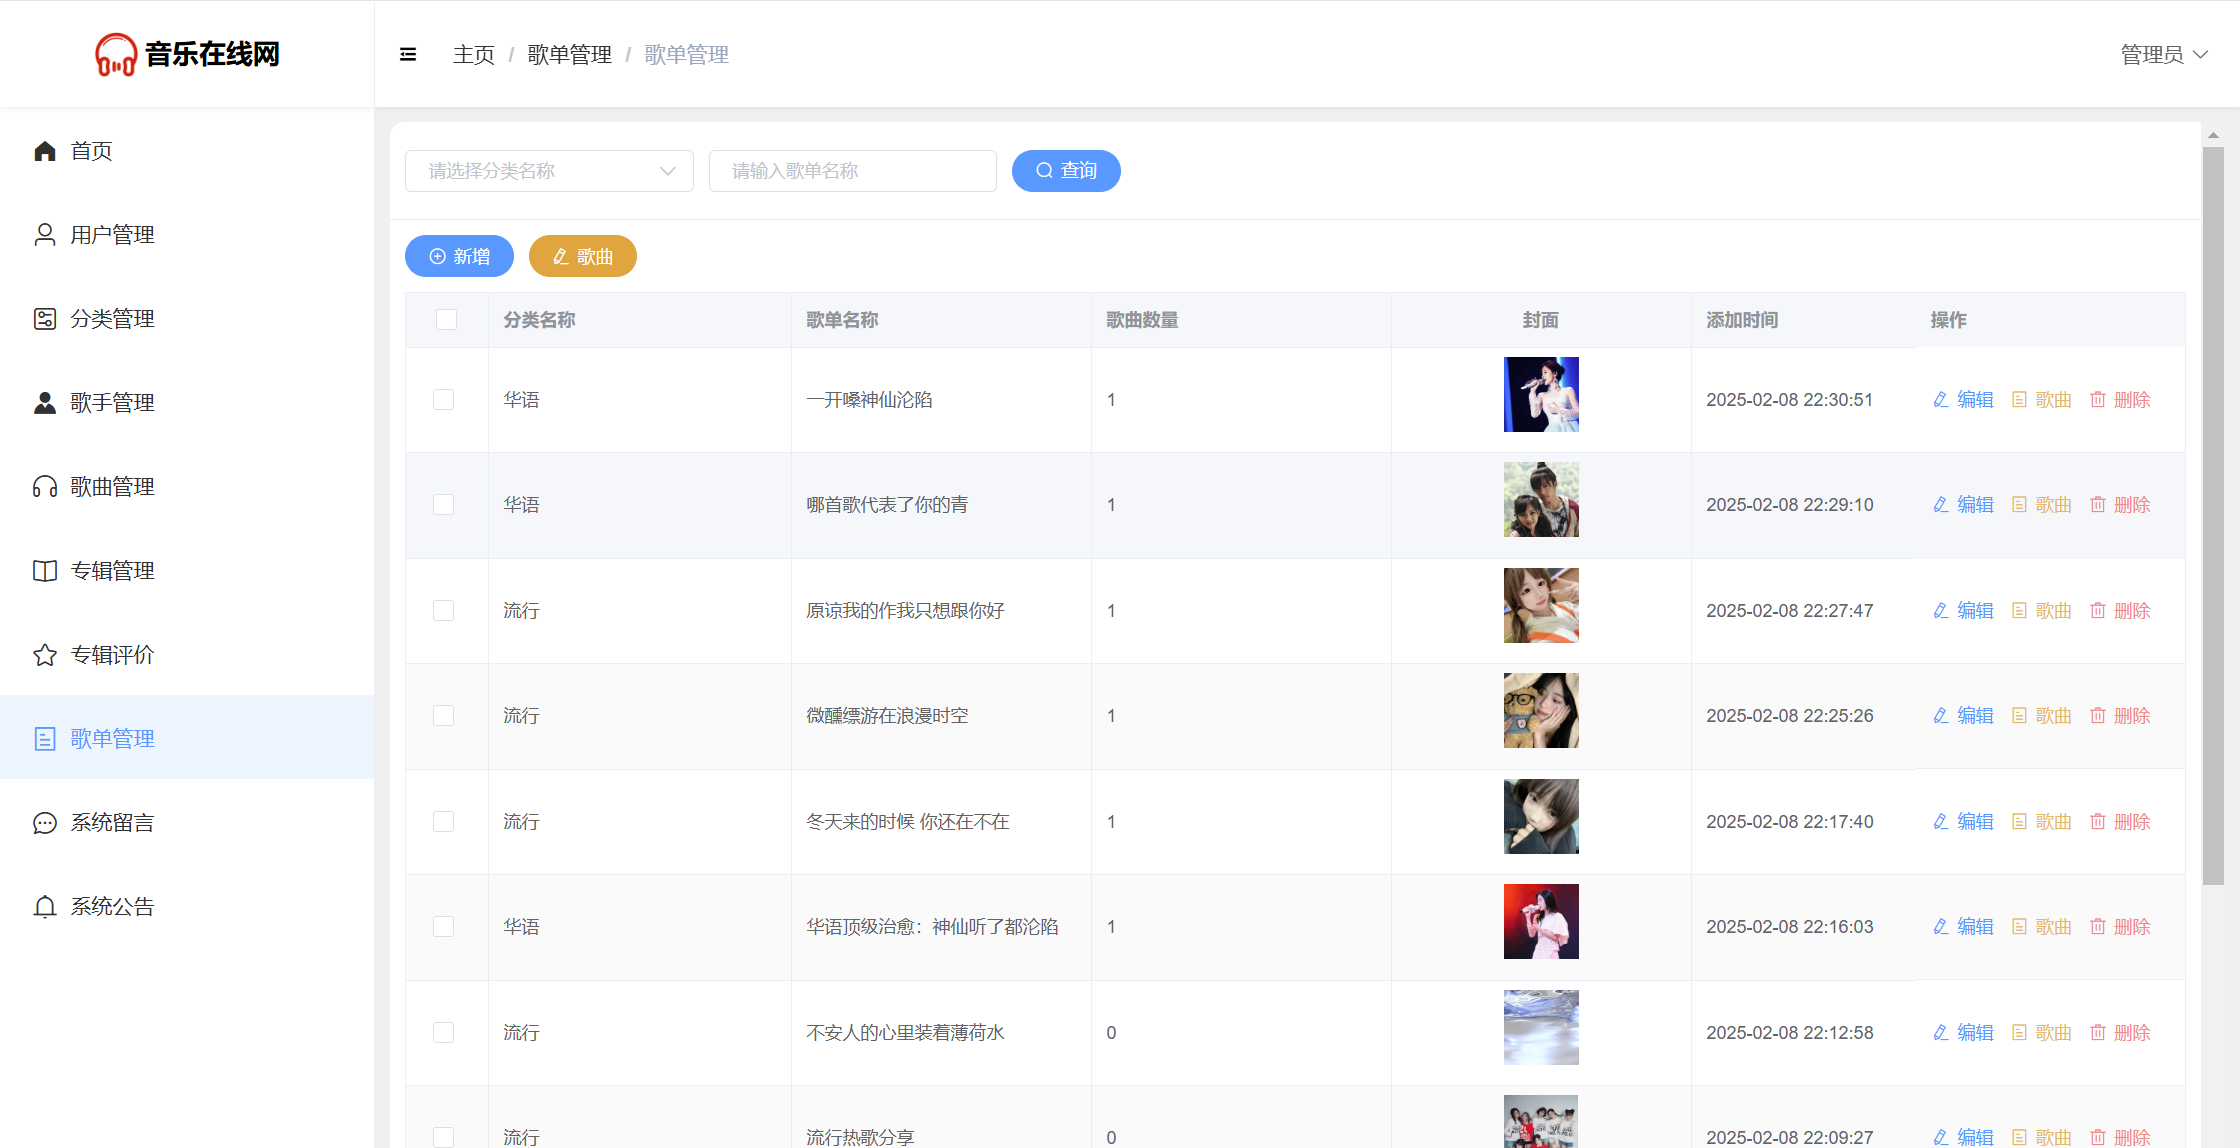2240x1148 pixels.
Task: Open 歌手管理 in the sidebar
Action: tap(112, 403)
